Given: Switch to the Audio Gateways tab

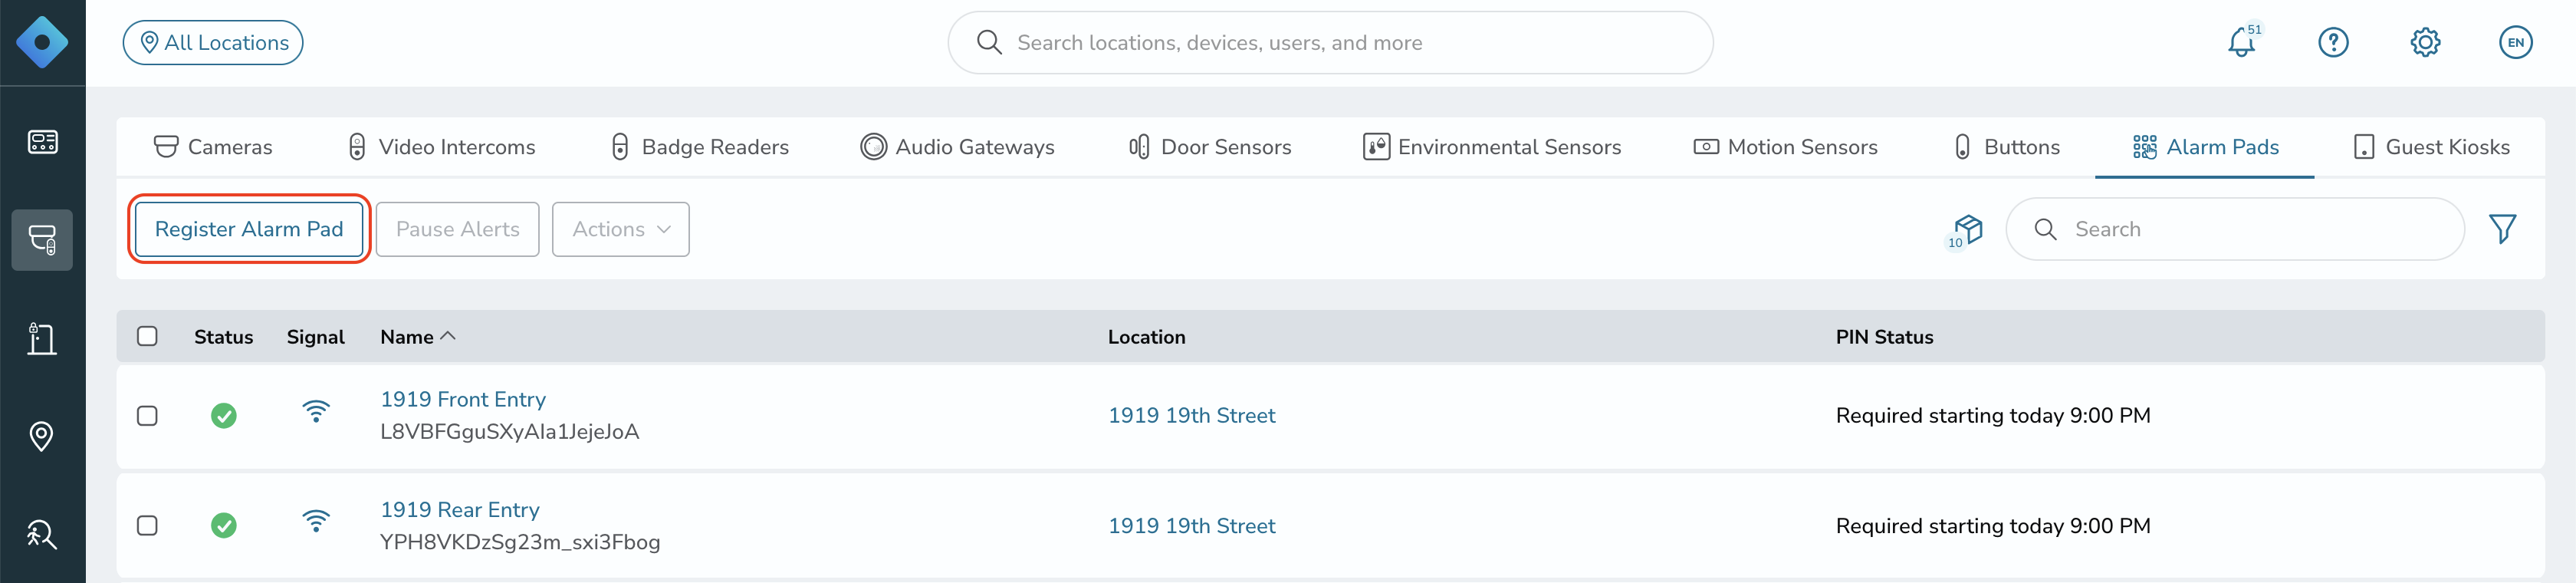Looking at the screenshot, I should 957,147.
